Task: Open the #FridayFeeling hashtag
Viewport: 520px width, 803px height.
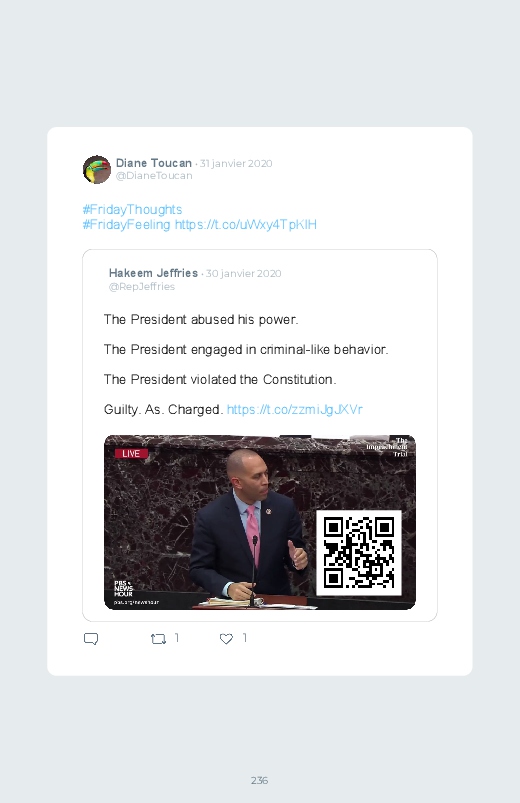Action: (x=126, y=224)
